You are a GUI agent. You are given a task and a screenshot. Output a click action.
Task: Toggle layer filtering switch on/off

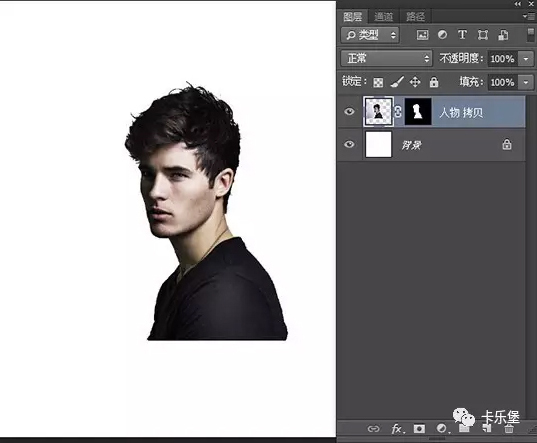click(530, 35)
